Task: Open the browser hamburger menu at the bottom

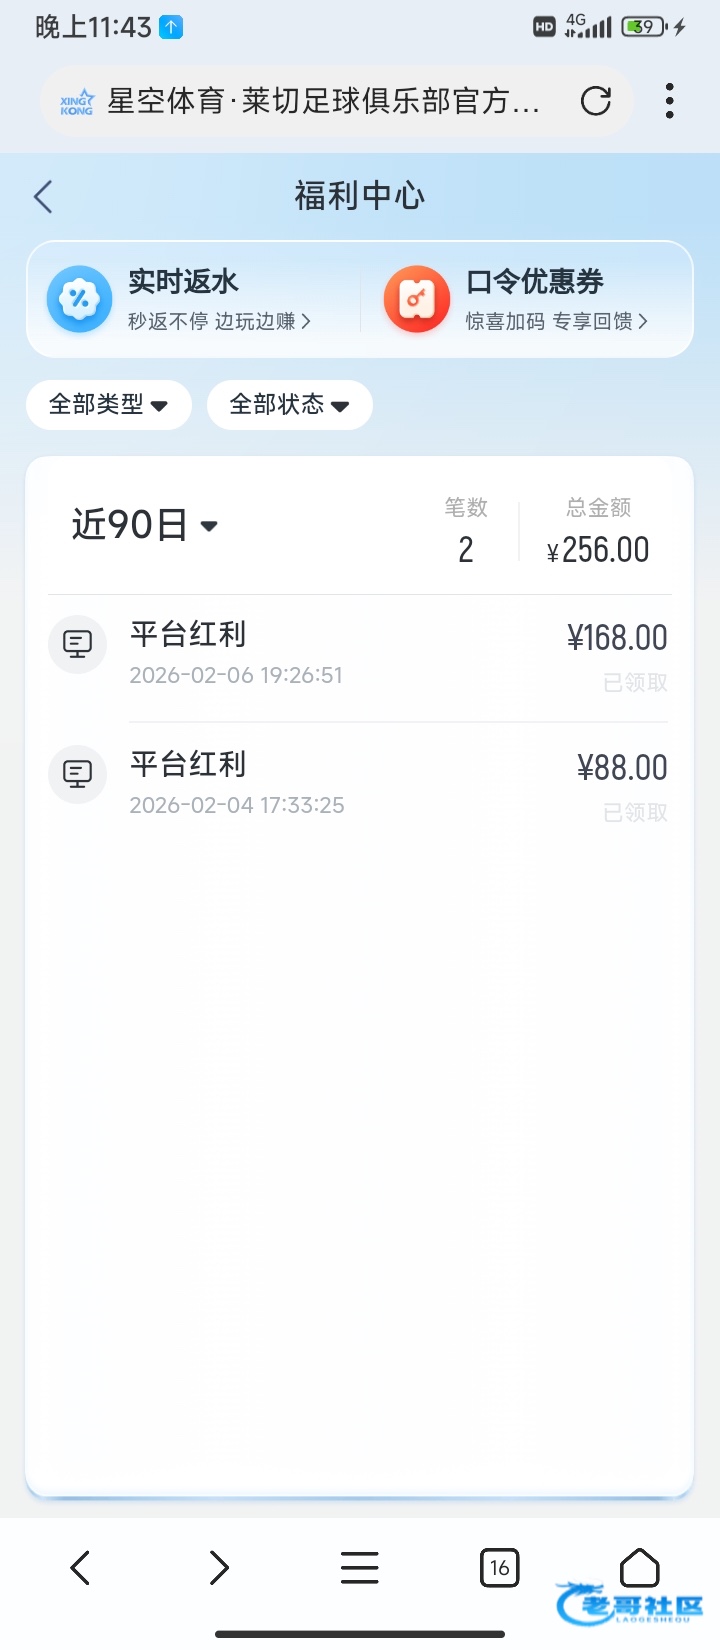Action: tap(359, 1568)
